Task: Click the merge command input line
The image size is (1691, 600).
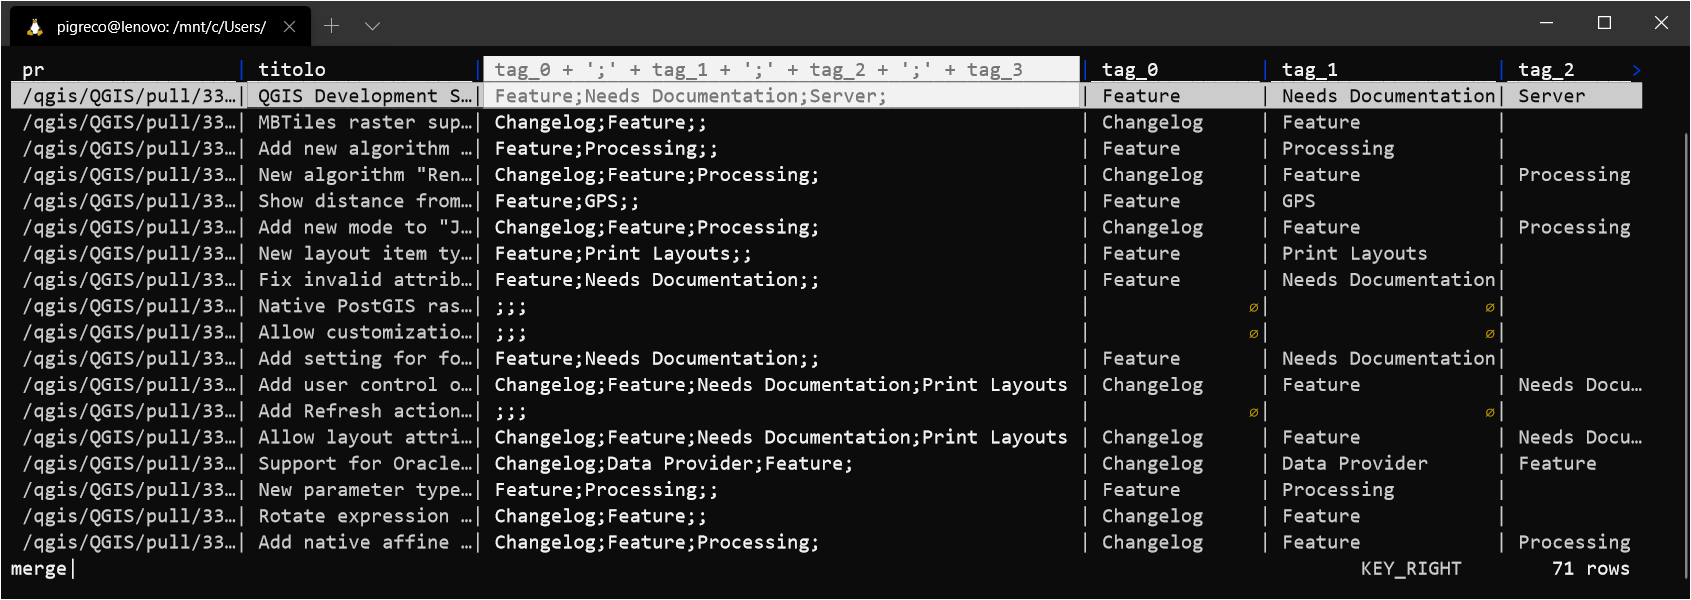Action: point(40,569)
